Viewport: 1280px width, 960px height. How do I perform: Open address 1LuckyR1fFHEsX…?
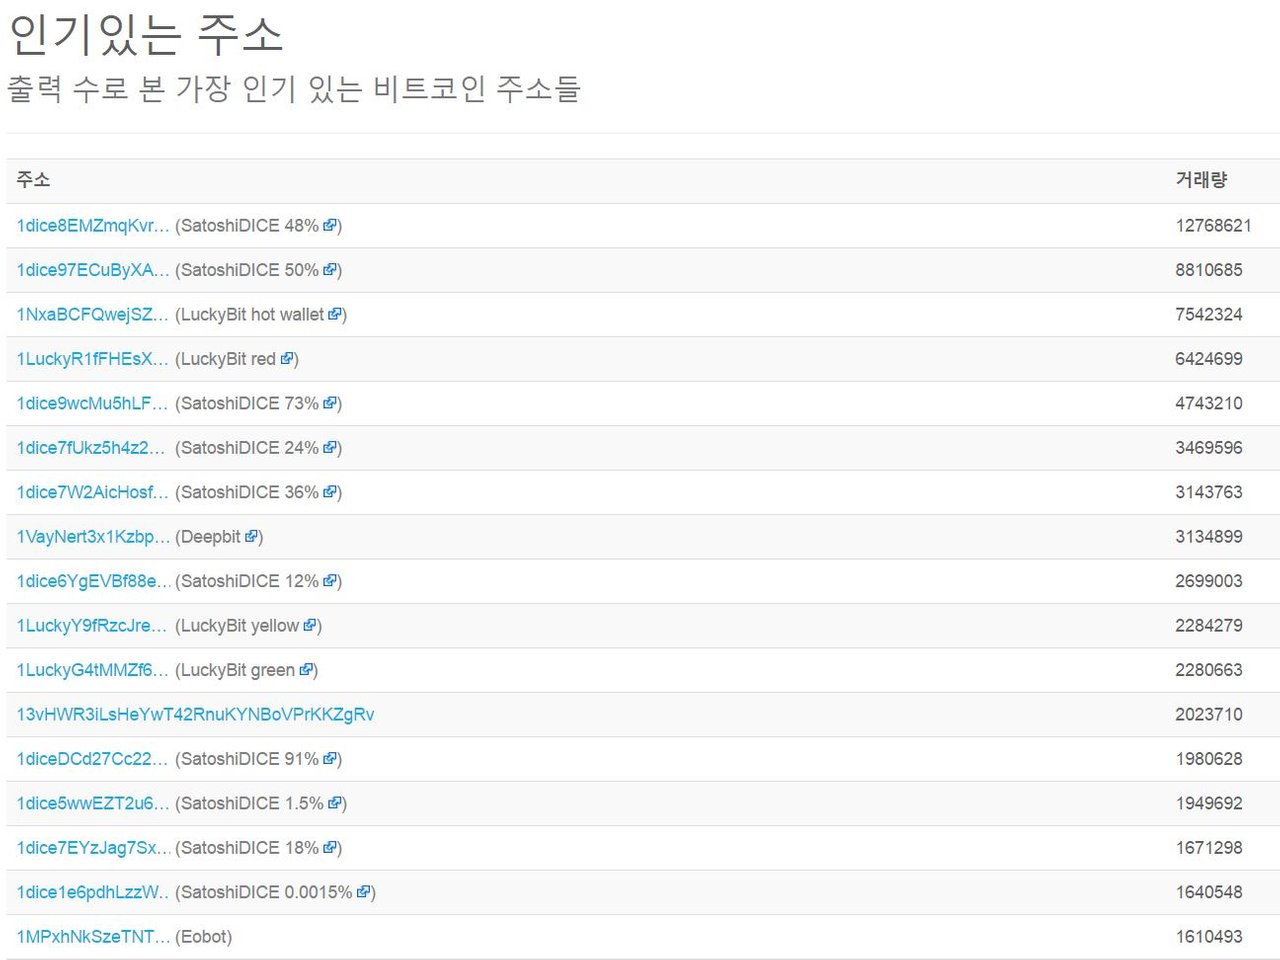(93, 359)
